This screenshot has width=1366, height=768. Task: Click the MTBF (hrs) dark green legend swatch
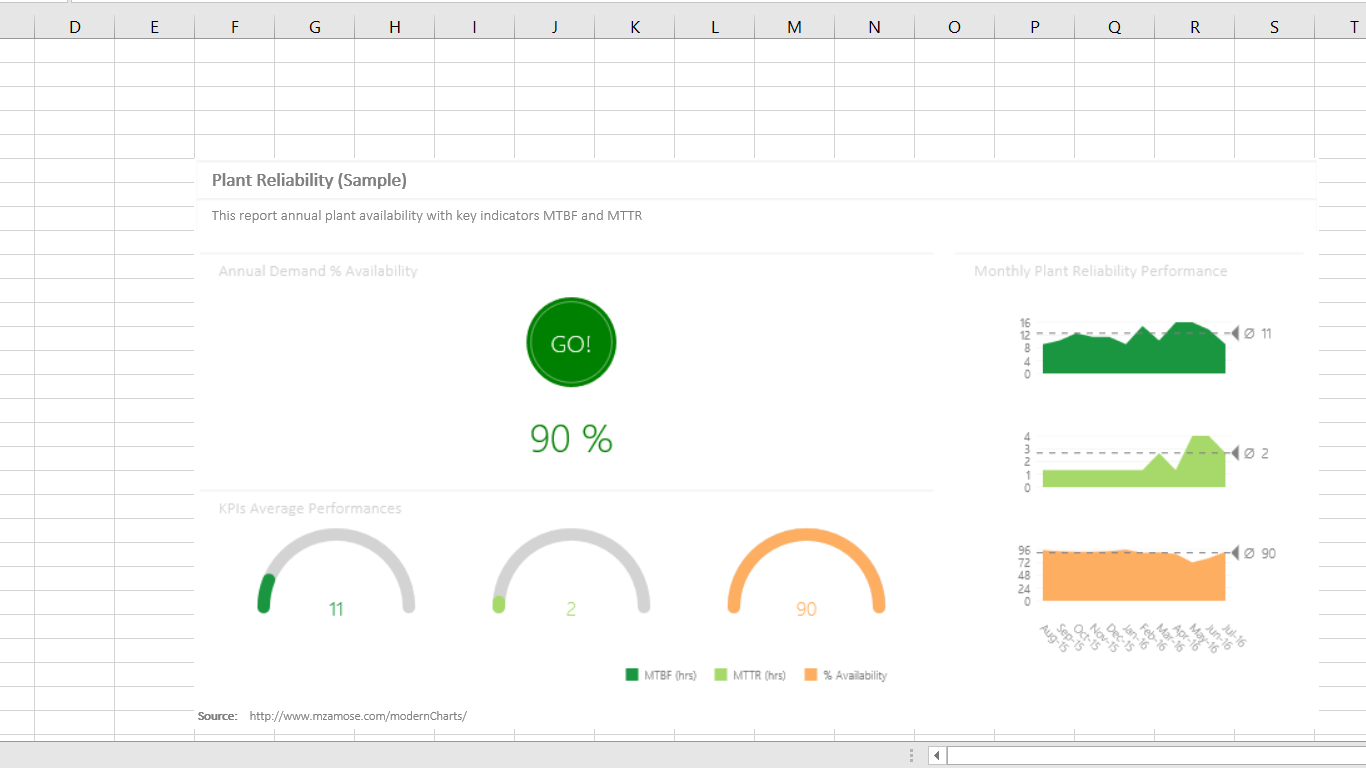[x=632, y=675]
